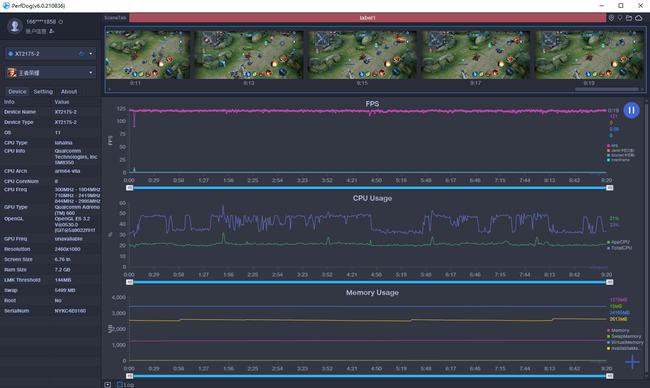The image size is (650, 388).
Task: Open the cloud upload icon
Action: point(639,18)
